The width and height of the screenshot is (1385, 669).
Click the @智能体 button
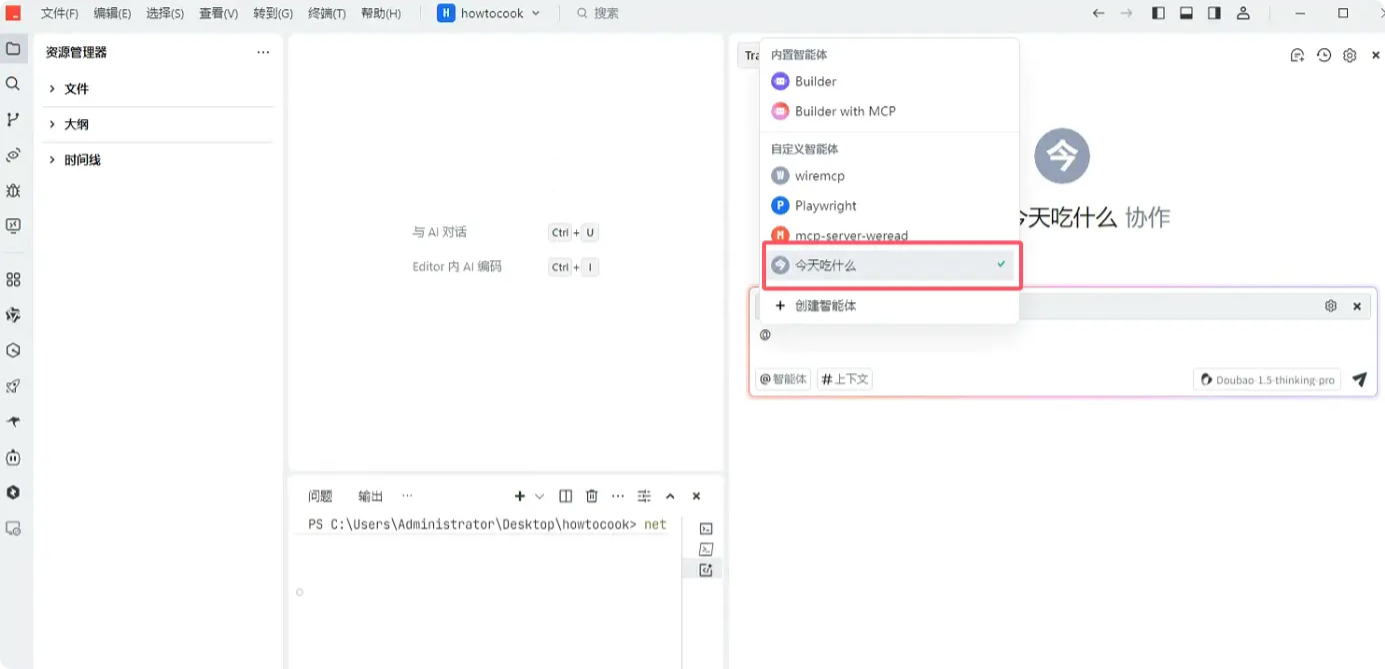tap(782, 380)
